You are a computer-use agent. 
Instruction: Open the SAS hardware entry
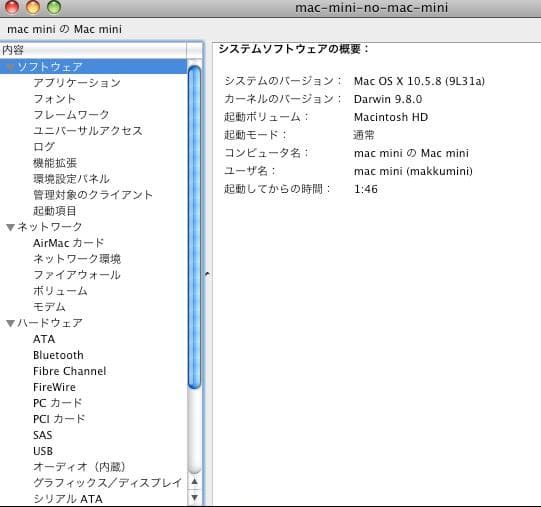(42, 435)
